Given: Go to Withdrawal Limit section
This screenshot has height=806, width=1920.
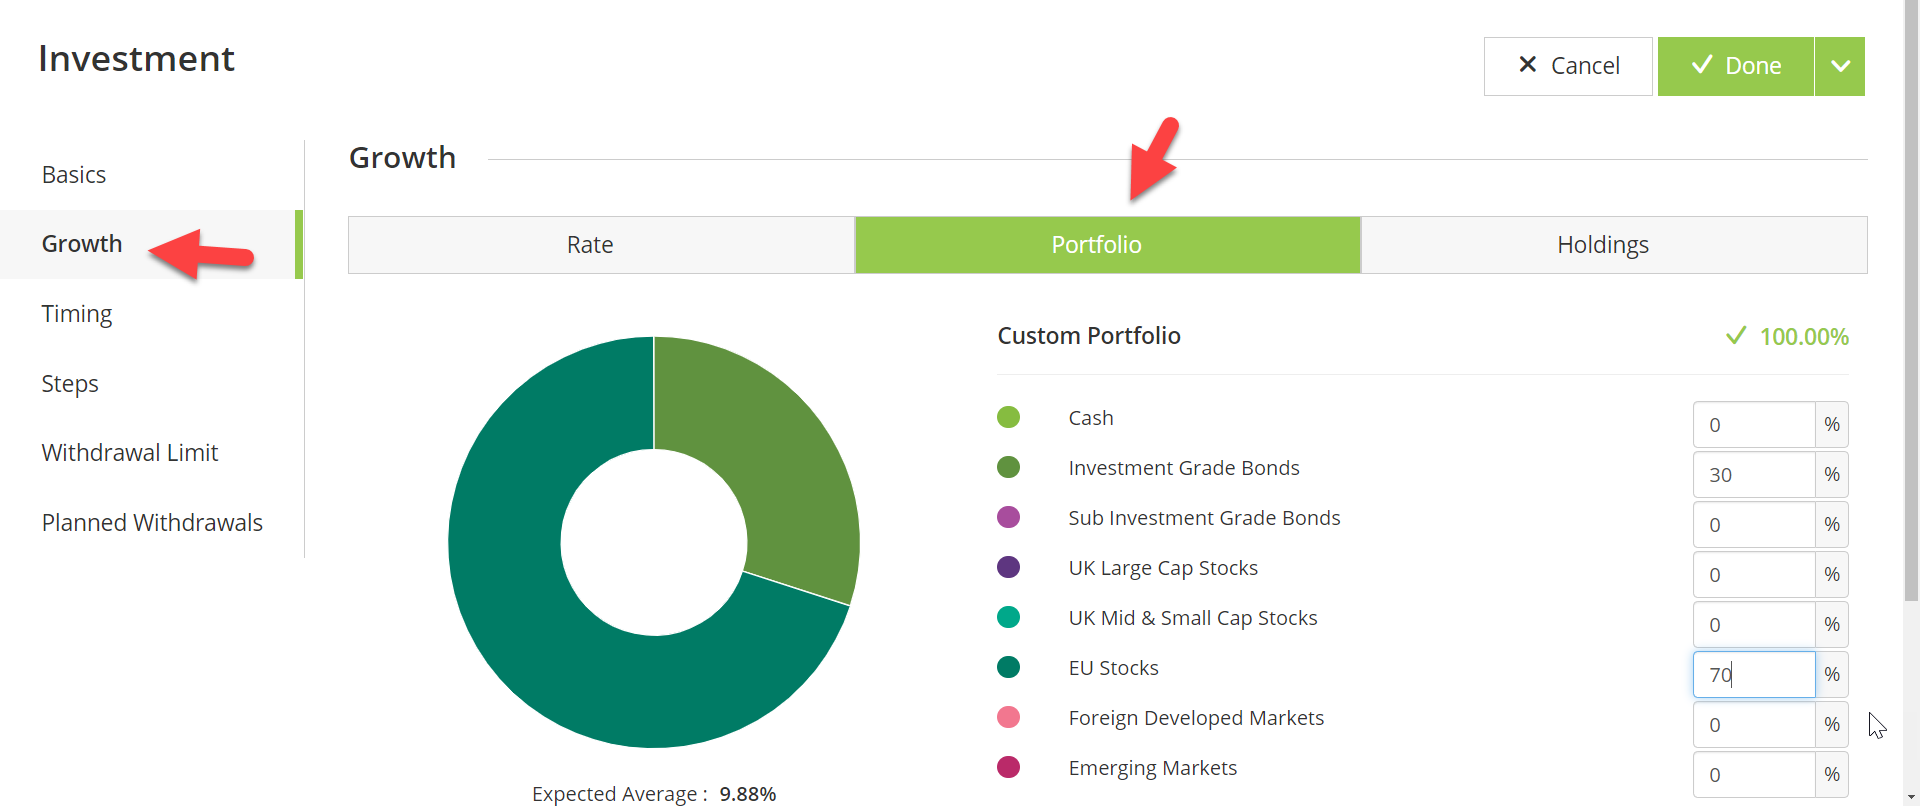Looking at the screenshot, I should [x=130, y=453].
